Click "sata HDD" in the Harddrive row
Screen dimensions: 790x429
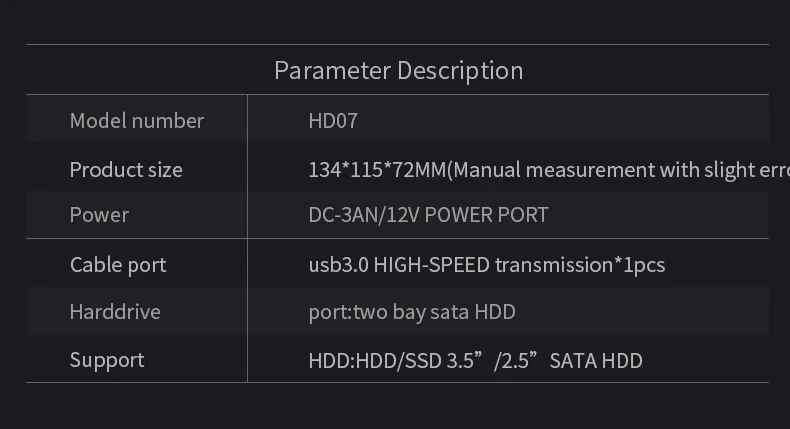pos(472,312)
